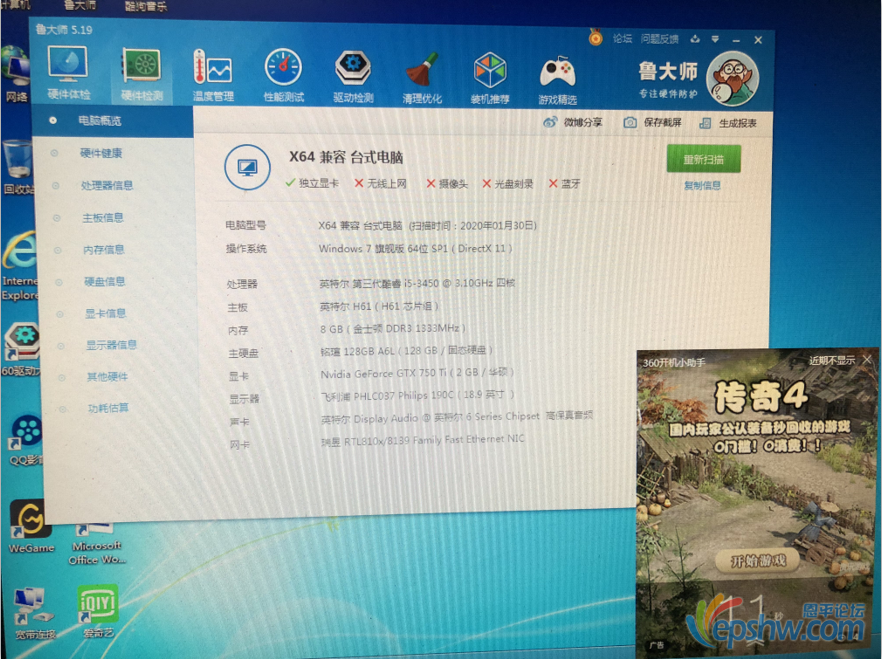Open 温度管理 temperature management
This screenshot has width=882, height=659.
pos(213,75)
